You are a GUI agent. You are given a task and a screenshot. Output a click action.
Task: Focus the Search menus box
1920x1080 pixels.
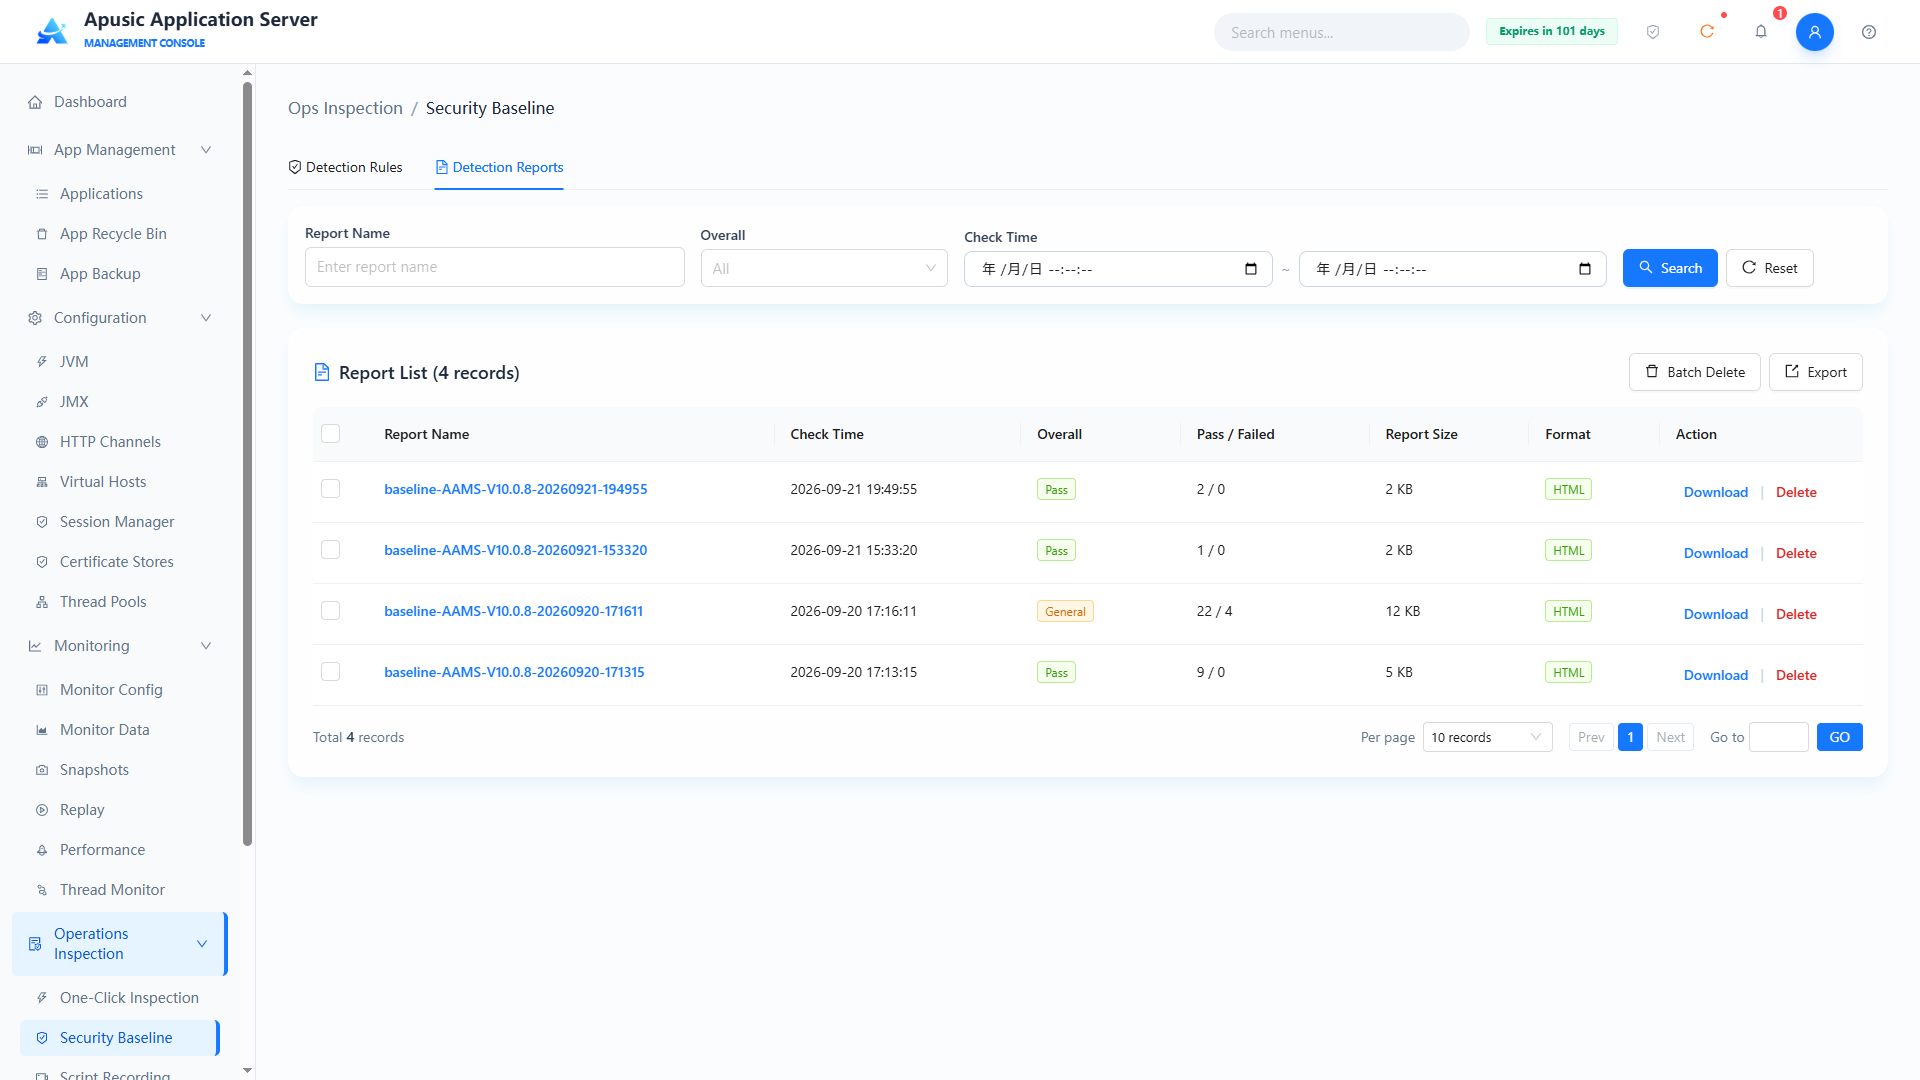pos(1341,32)
